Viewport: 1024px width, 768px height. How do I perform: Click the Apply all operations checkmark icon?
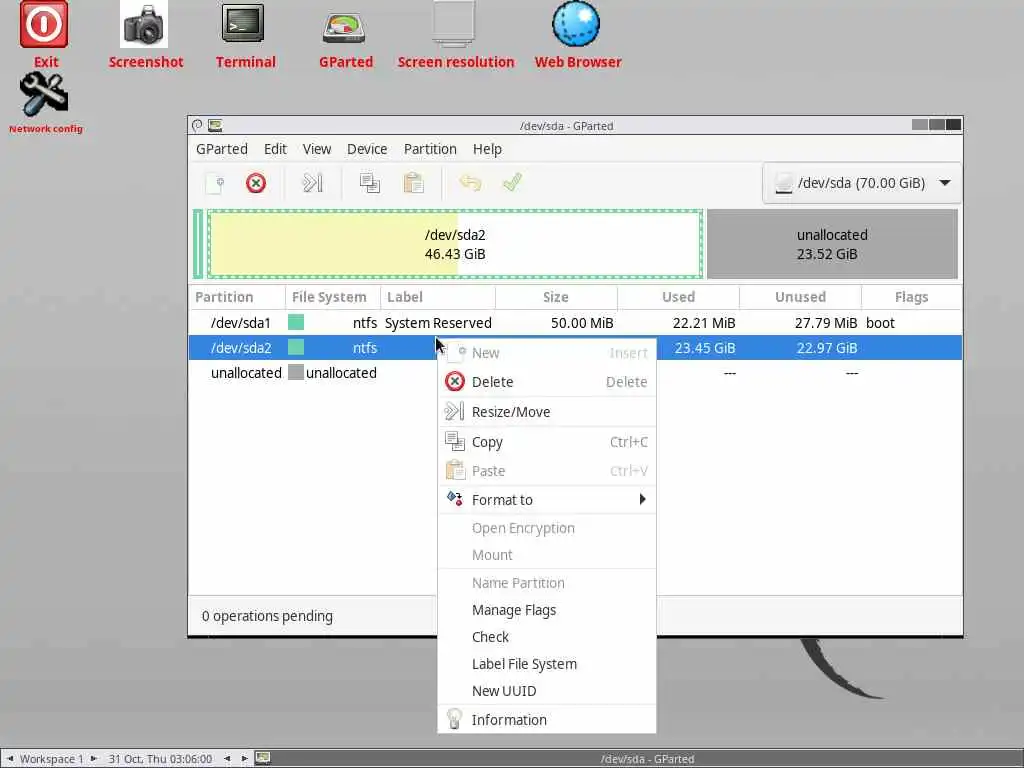pyautogui.click(x=513, y=182)
